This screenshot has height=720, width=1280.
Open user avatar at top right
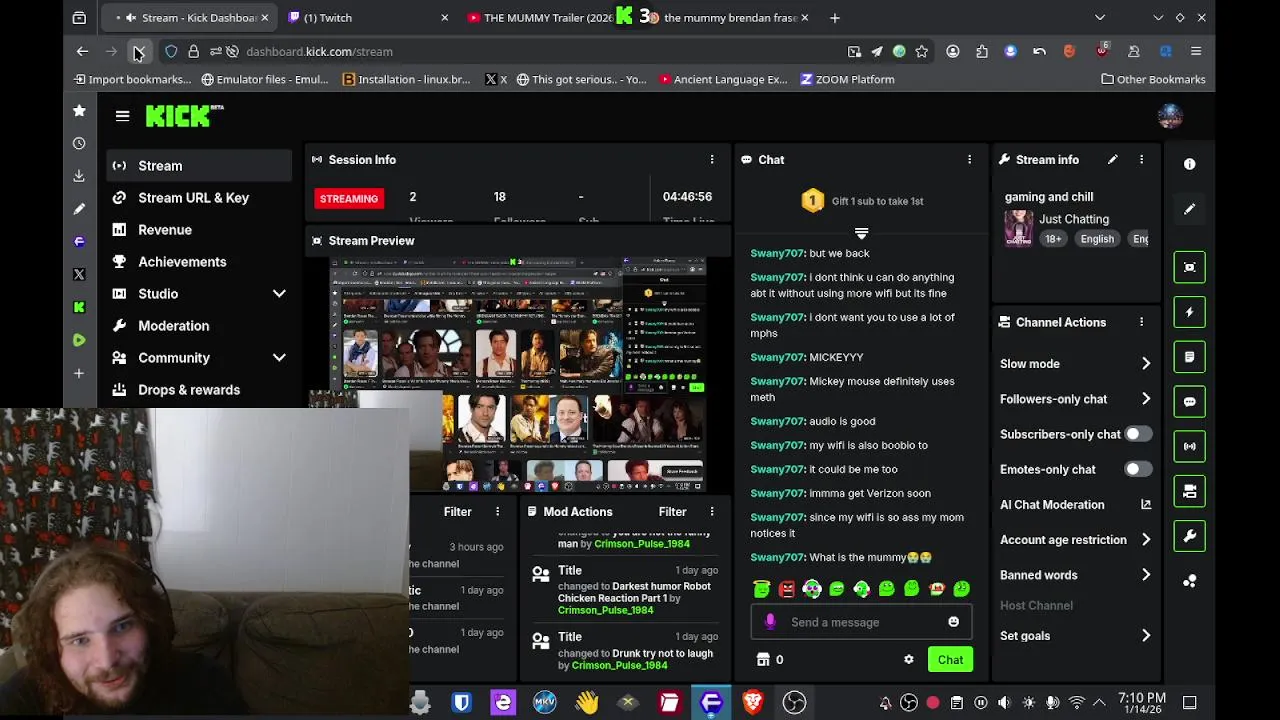pyautogui.click(x=1170, y=116)
